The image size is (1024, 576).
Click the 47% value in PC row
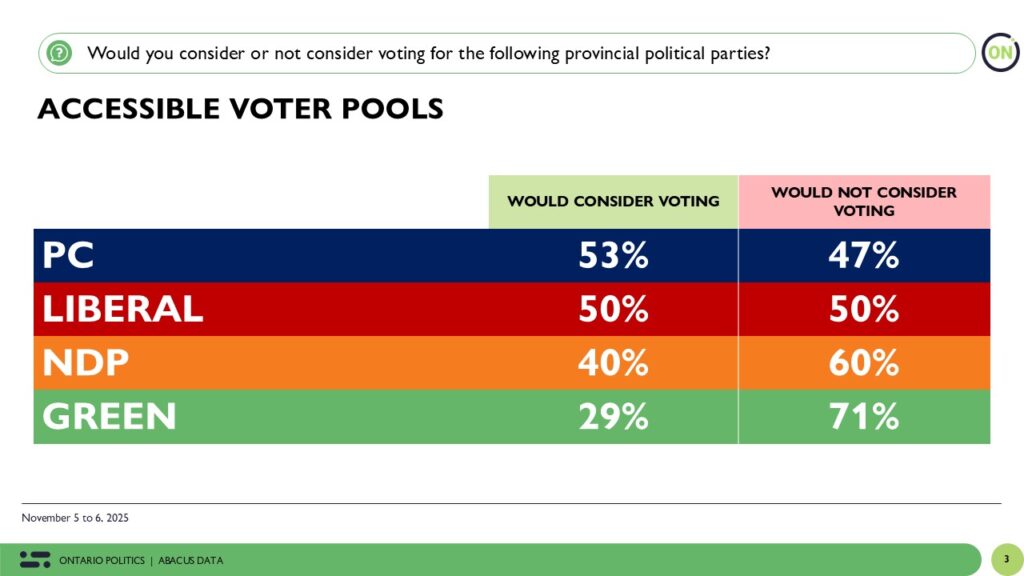click(x=864, y=256)
